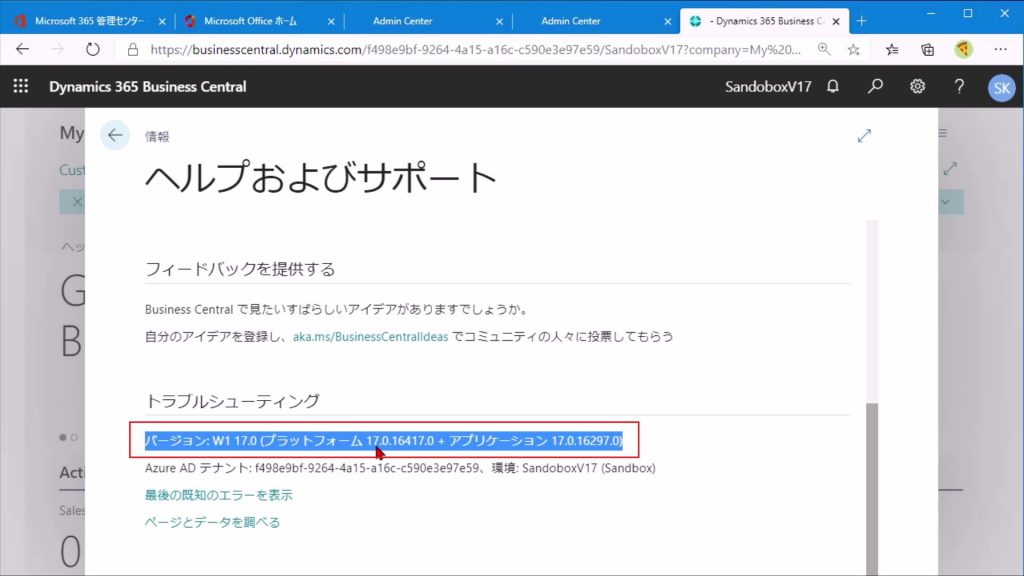Open the SK user account avatar
Screen dimensions: 1024x576
click(1001, 88)
